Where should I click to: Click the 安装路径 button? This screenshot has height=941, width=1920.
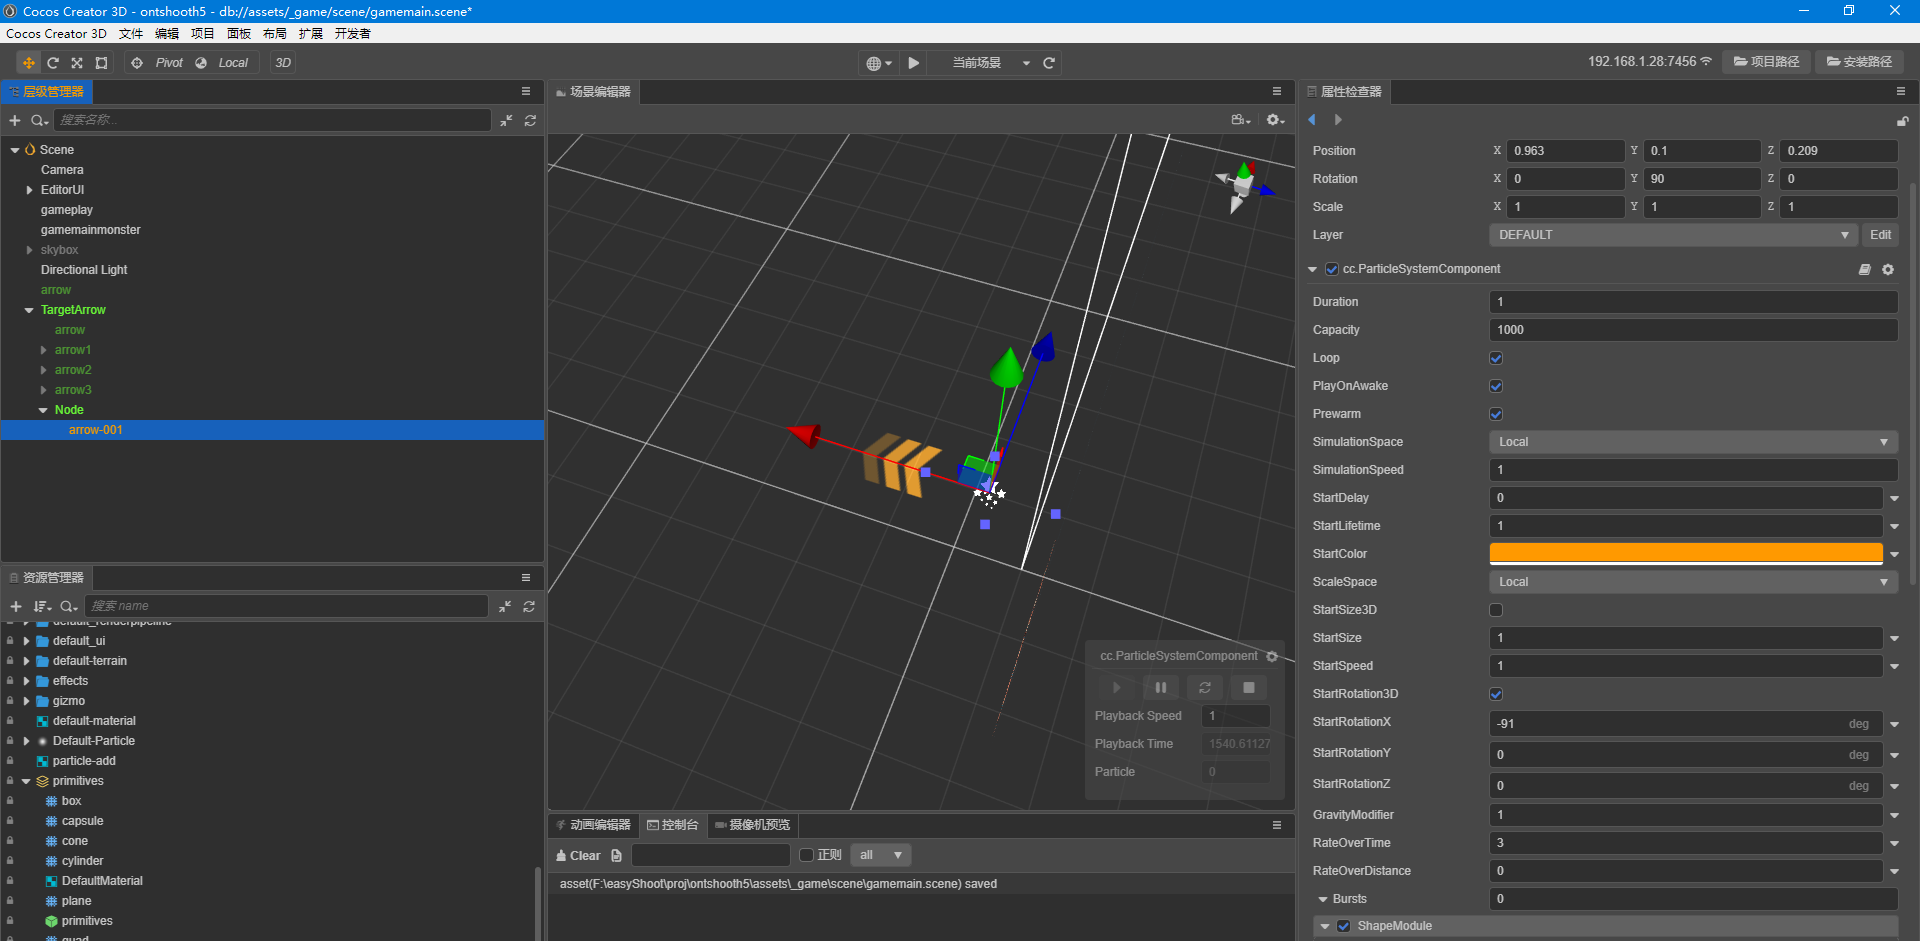tap(1860, 62)
